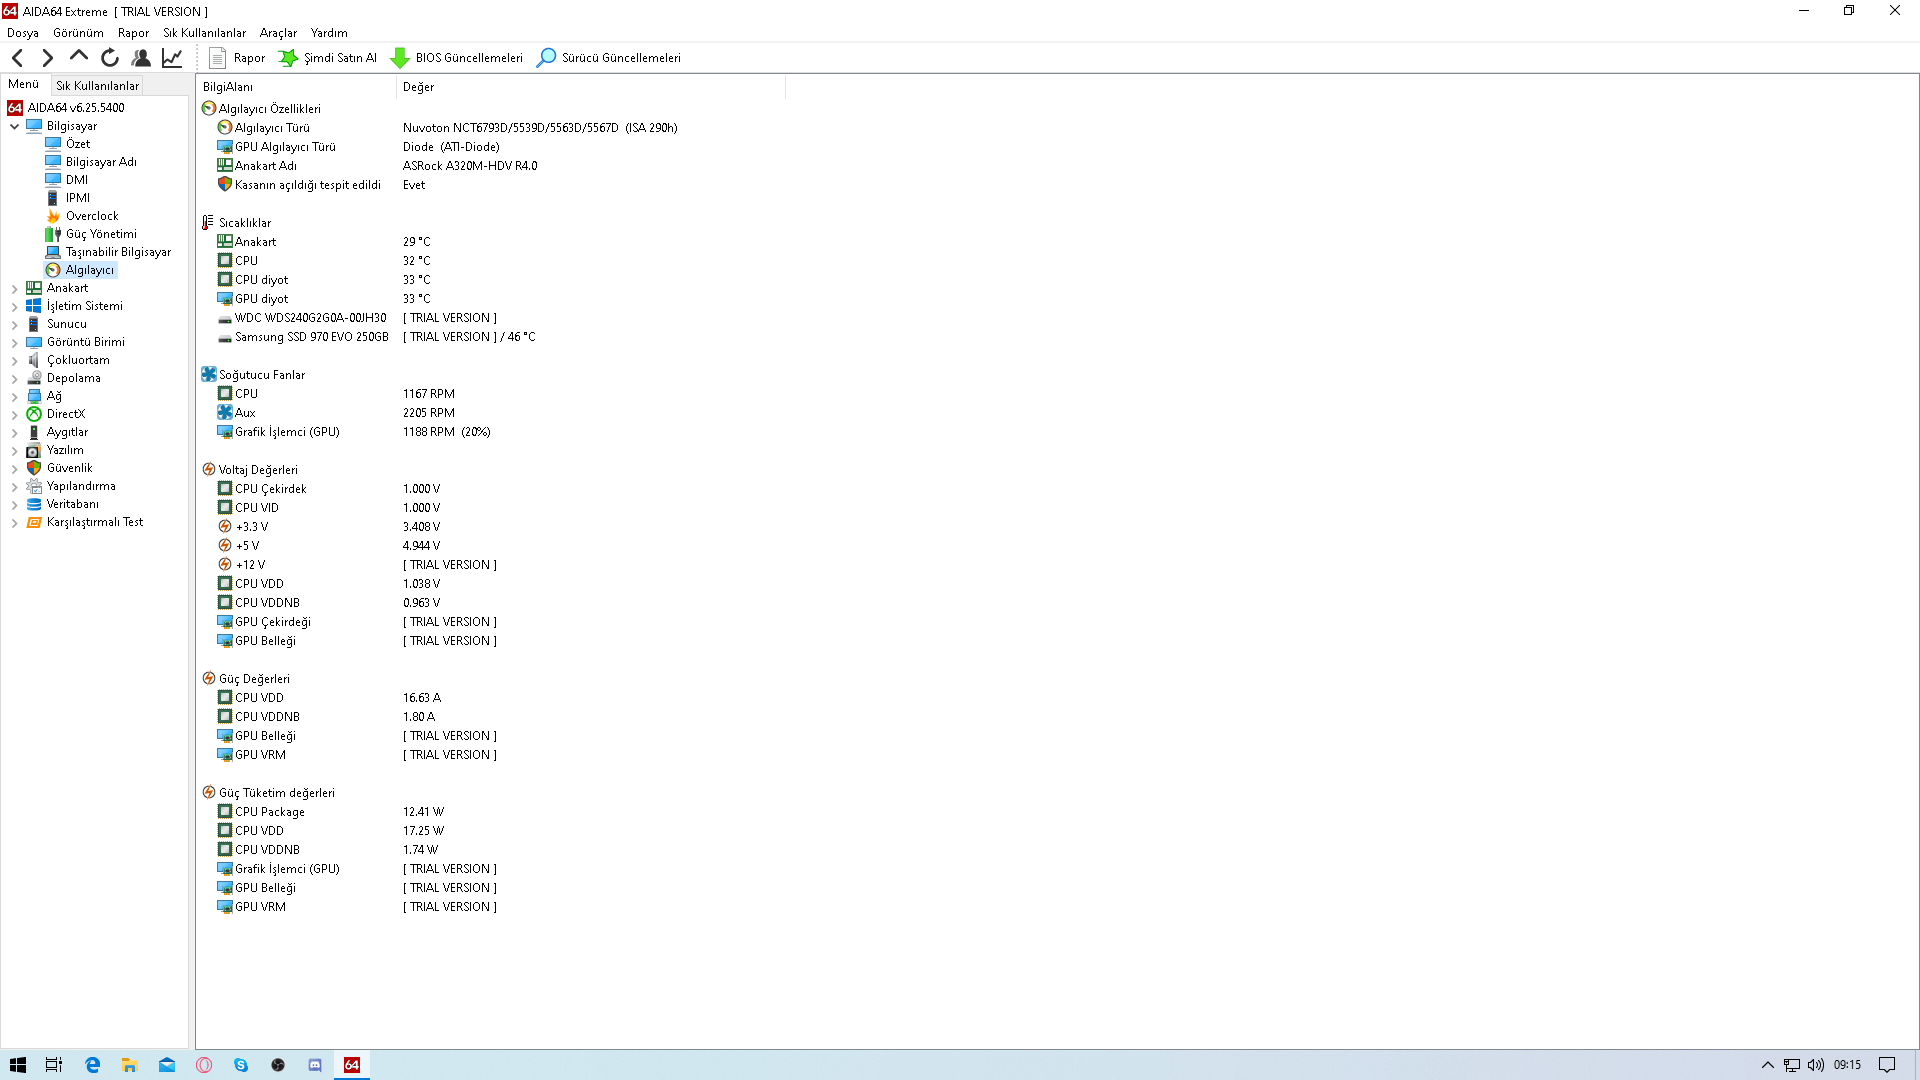This screenshot has height=1080, width=1920.
Task: Open the notification center
Action: pos(1887,1065)
